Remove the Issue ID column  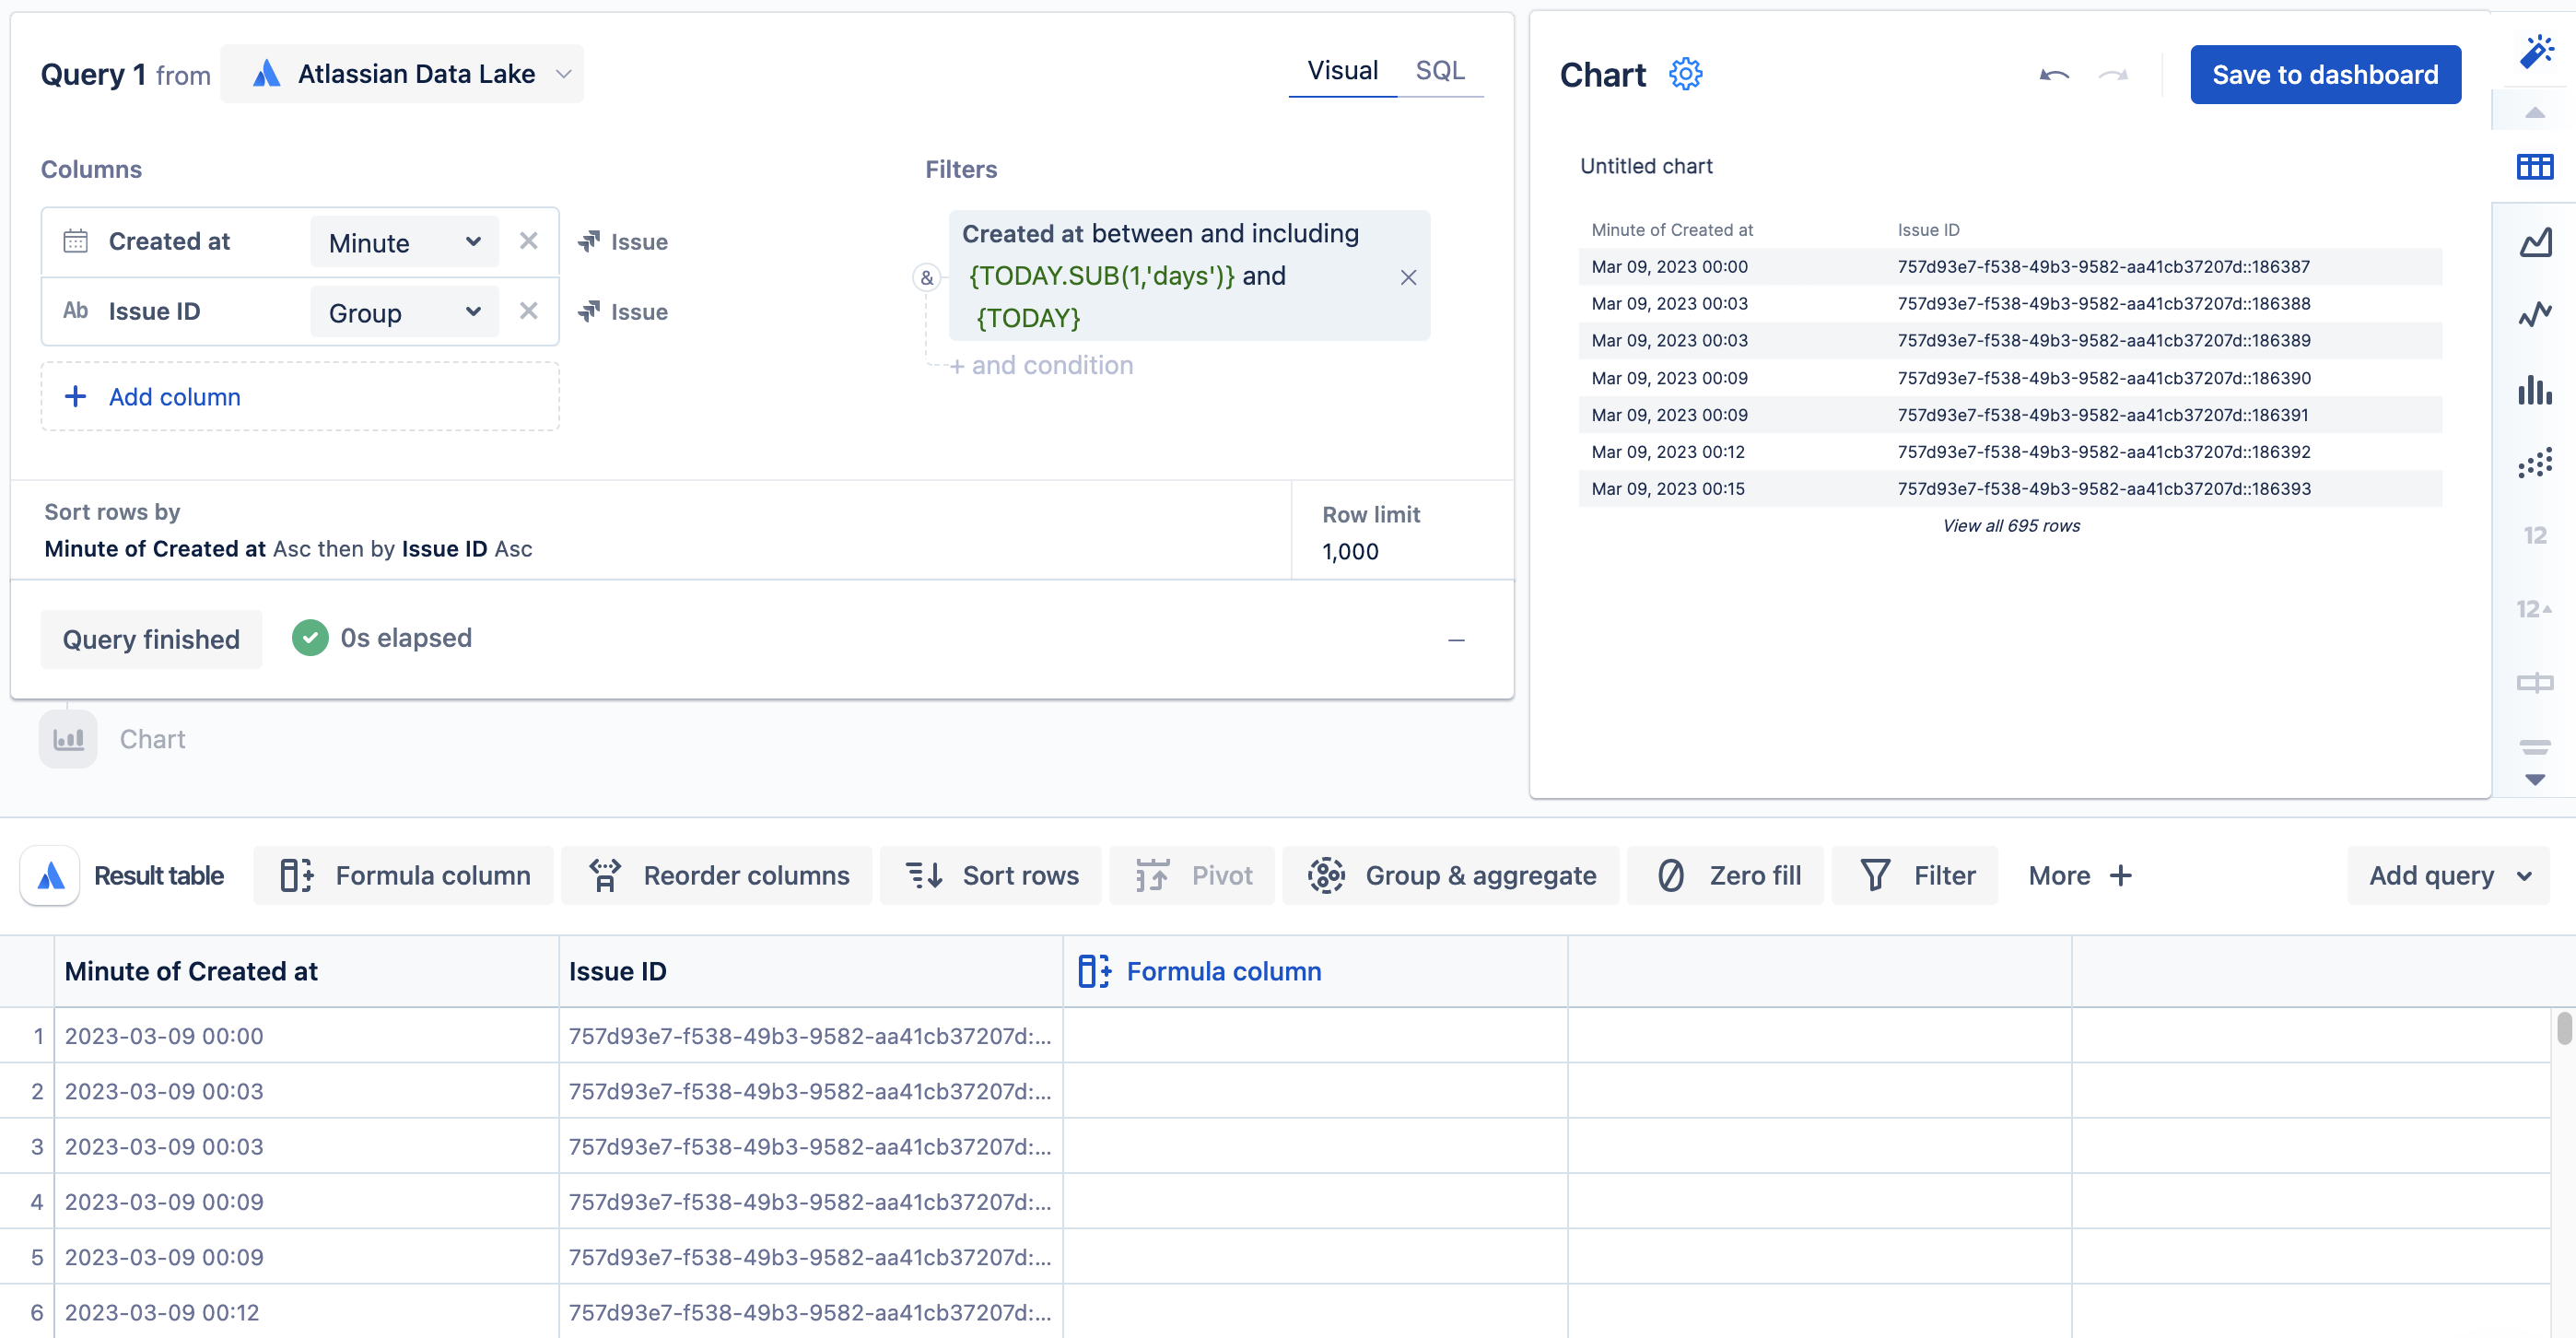click(x=528, y=311)
